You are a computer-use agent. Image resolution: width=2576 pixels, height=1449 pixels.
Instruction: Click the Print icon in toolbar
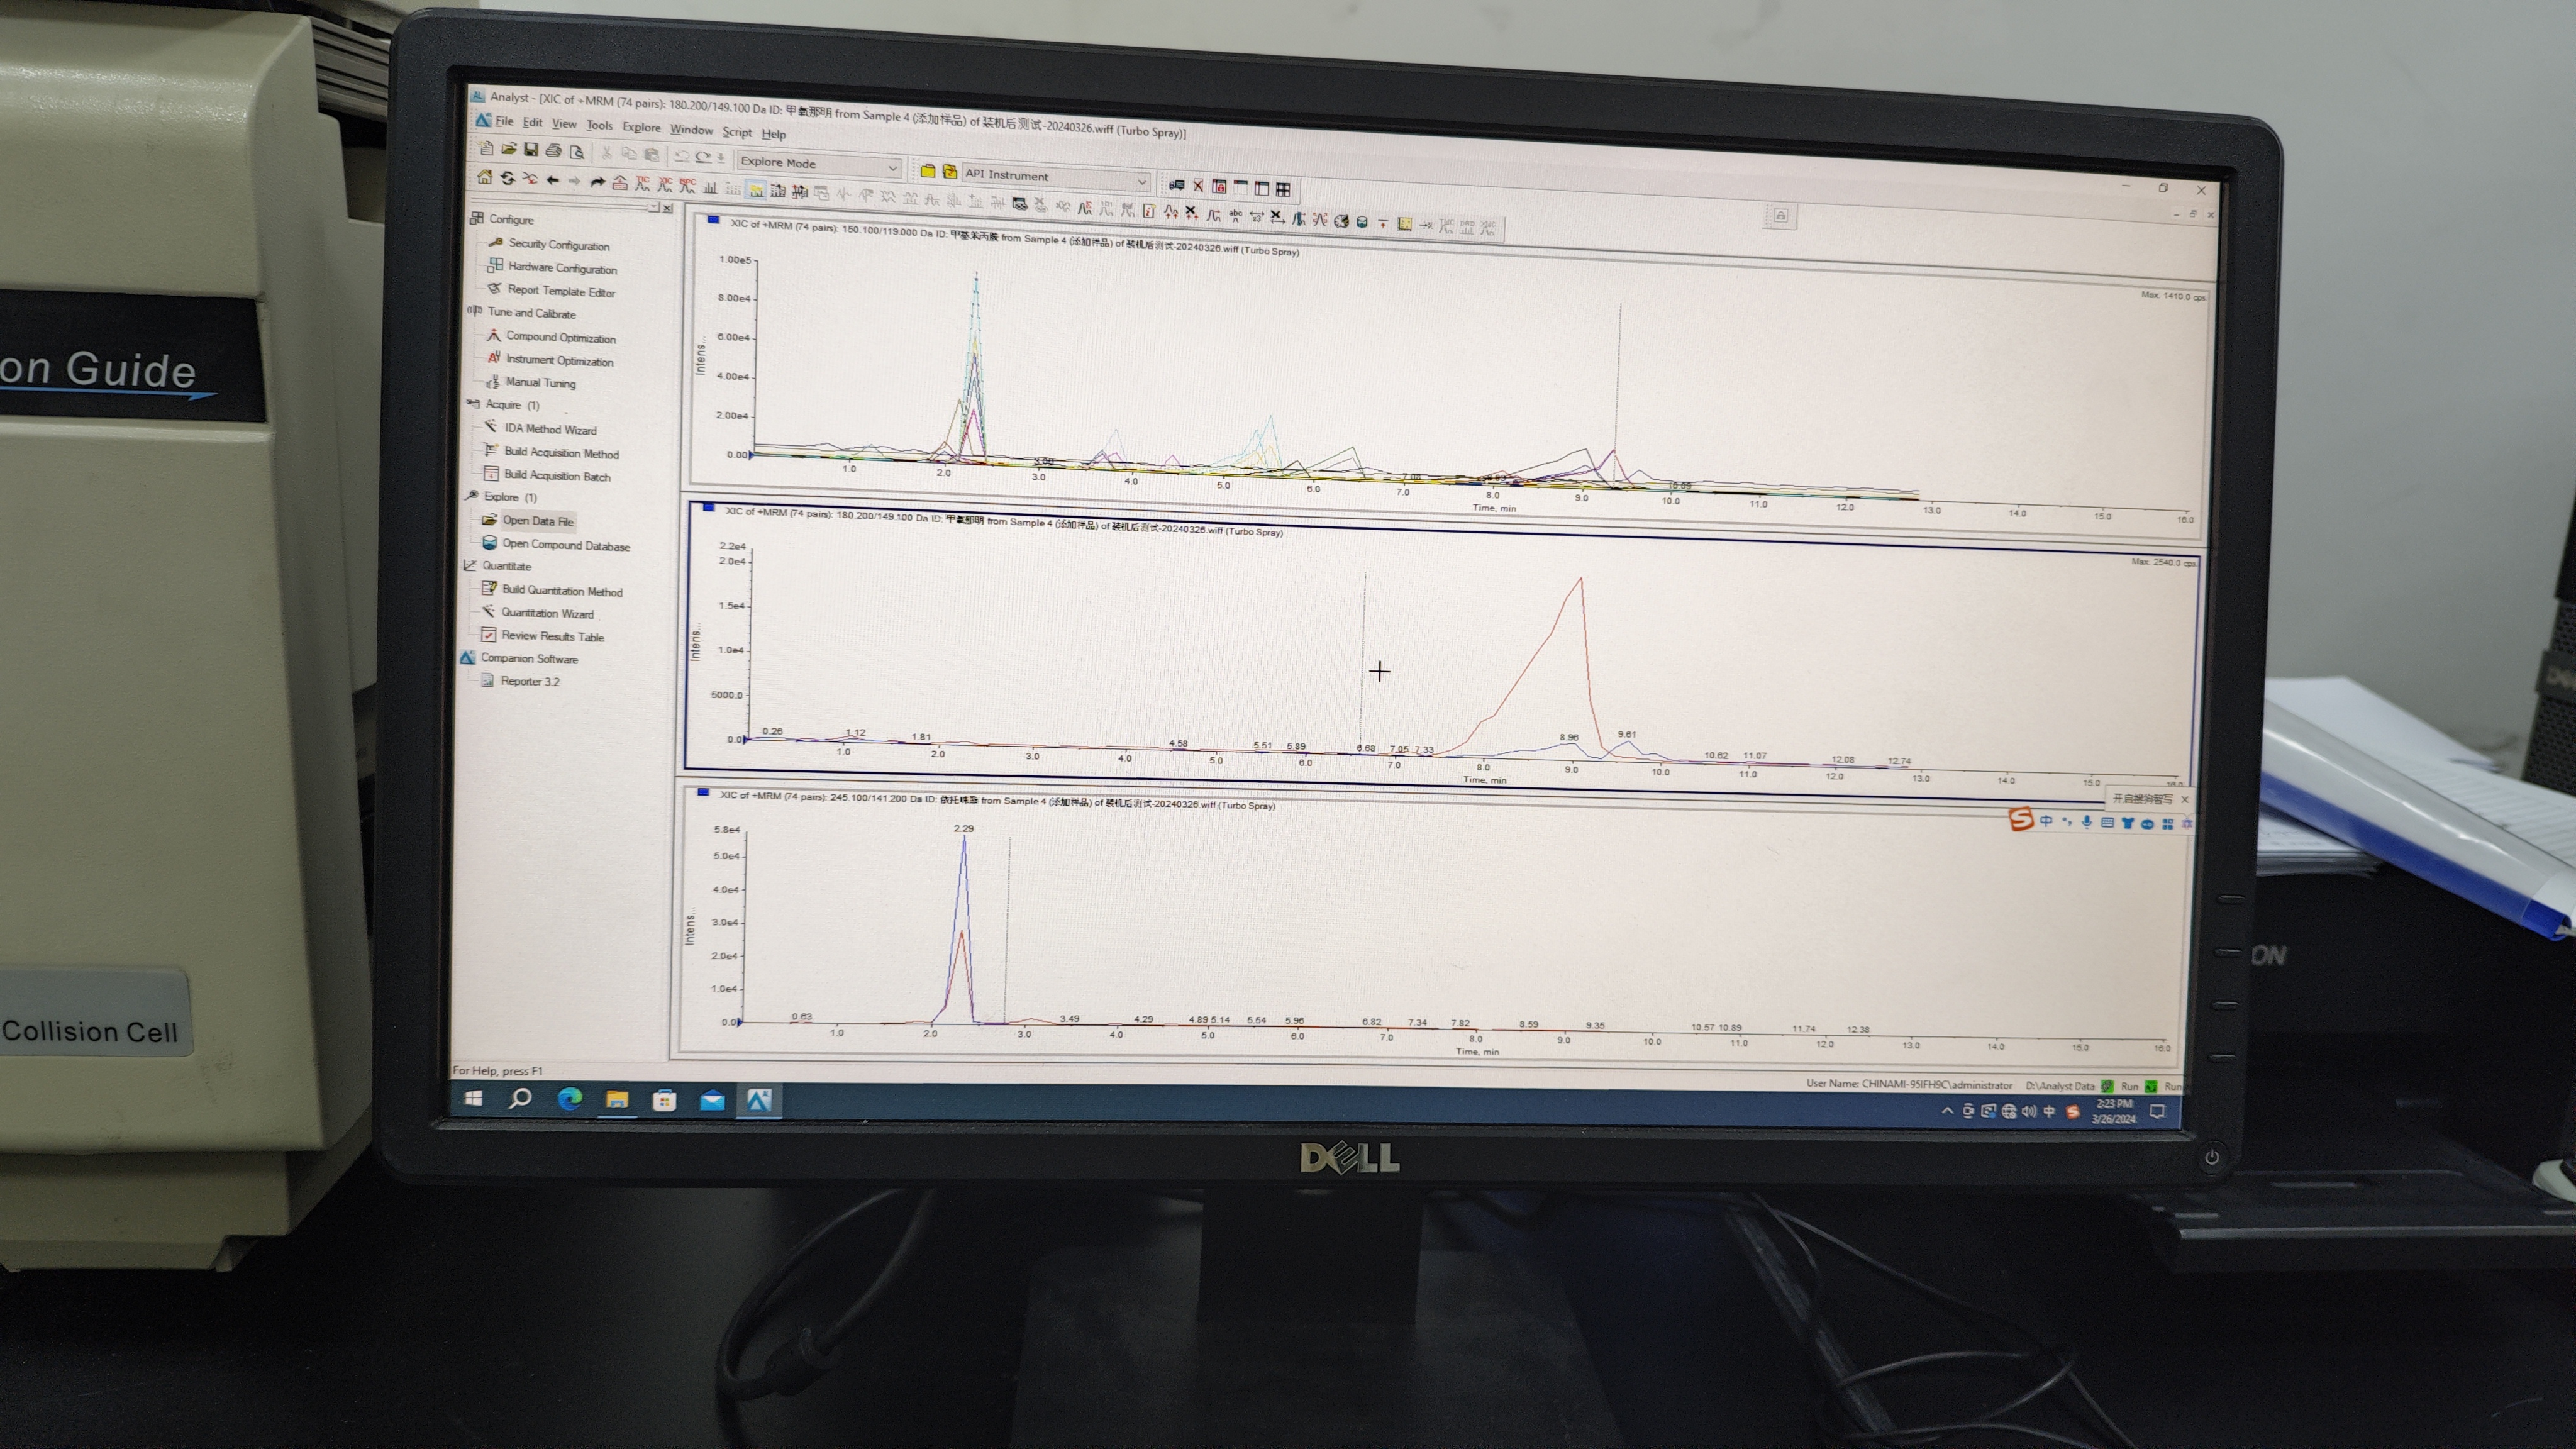coord(553,151)
